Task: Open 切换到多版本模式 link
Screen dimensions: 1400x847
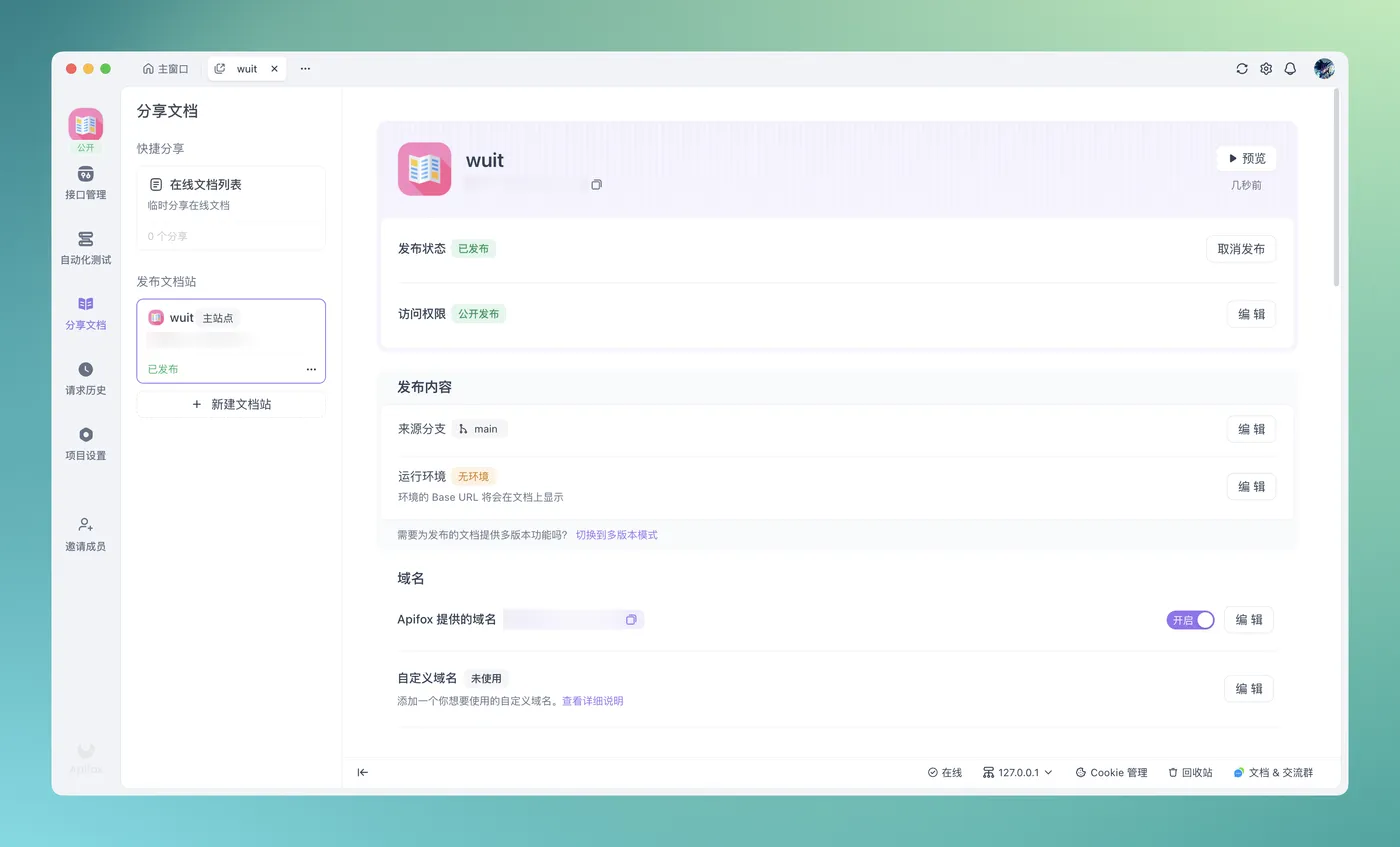Action: click(616, 535)
